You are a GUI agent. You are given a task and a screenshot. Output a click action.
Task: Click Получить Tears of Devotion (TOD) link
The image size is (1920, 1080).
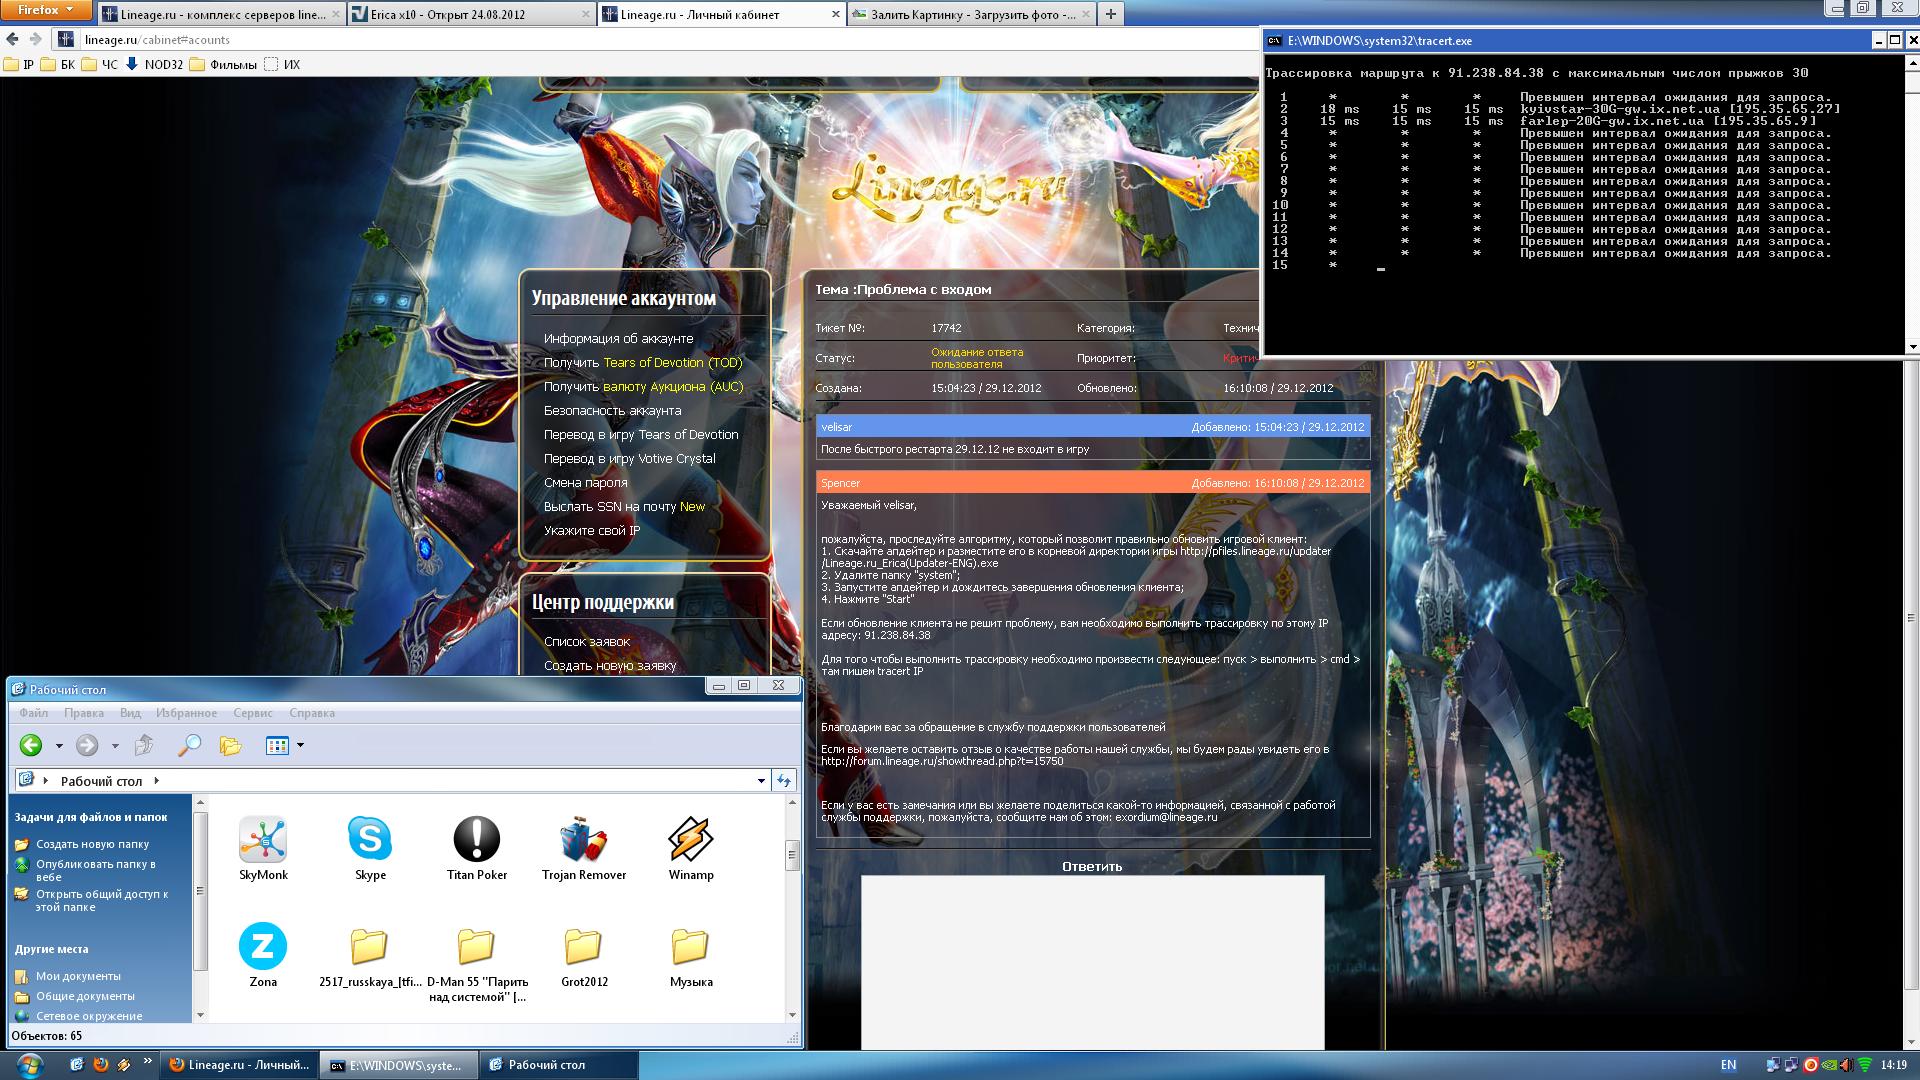[x=643, y=363]
